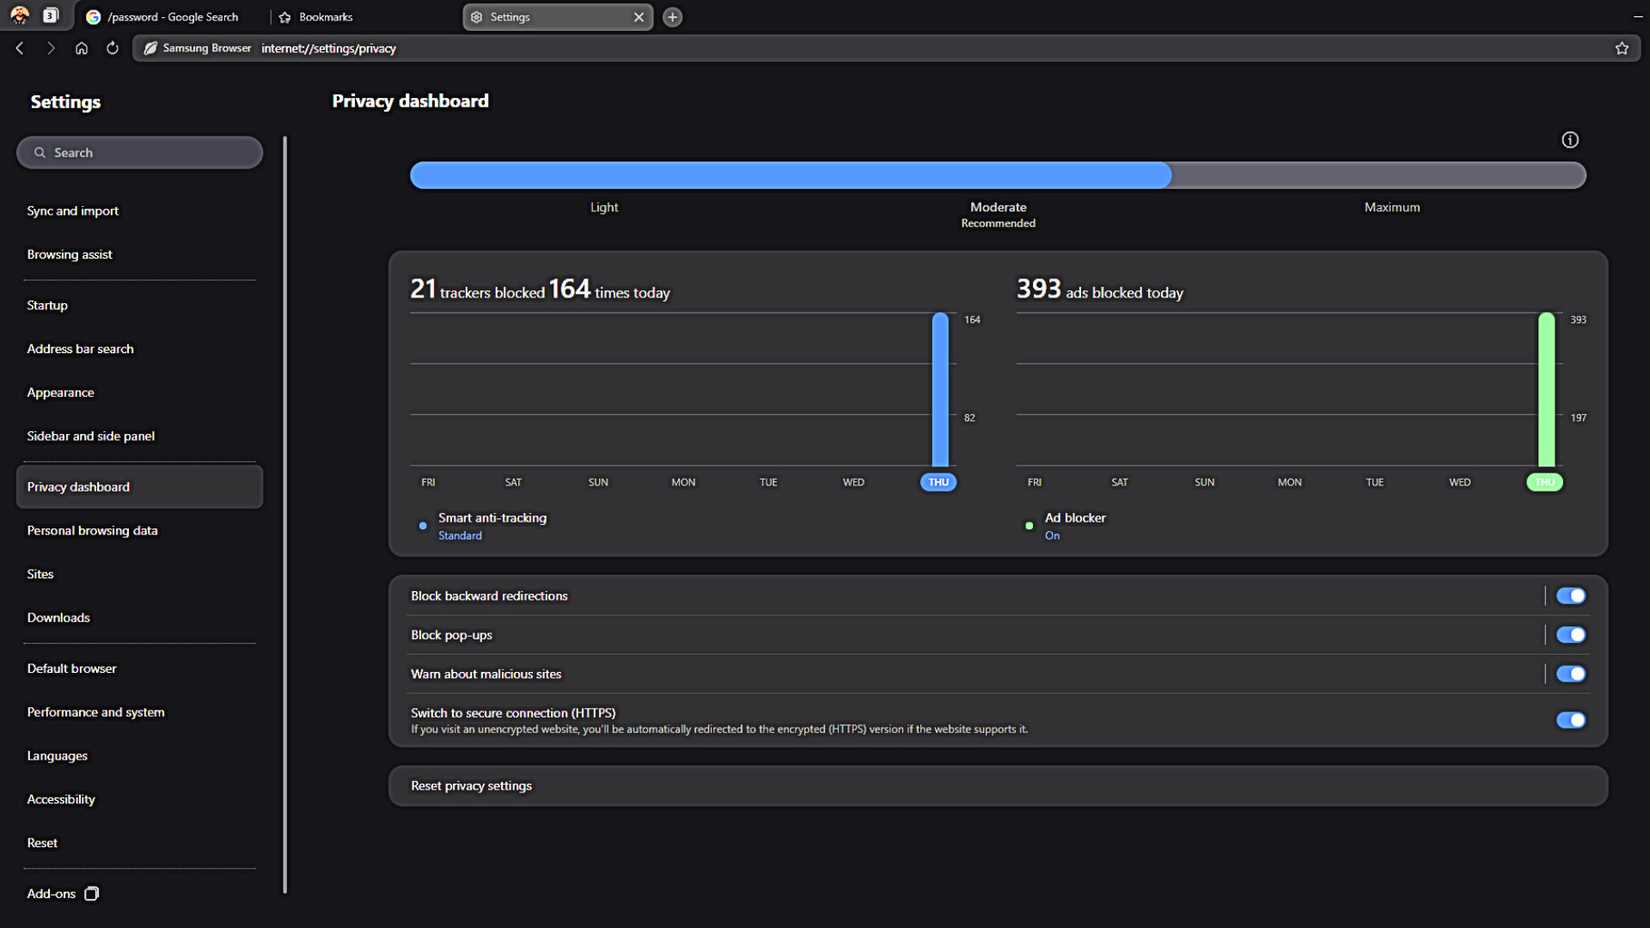Image resolution: width=1650 pixels, height=928 pixels.
Task: Click the back navigation arrow
Action: tap(20, 48)
